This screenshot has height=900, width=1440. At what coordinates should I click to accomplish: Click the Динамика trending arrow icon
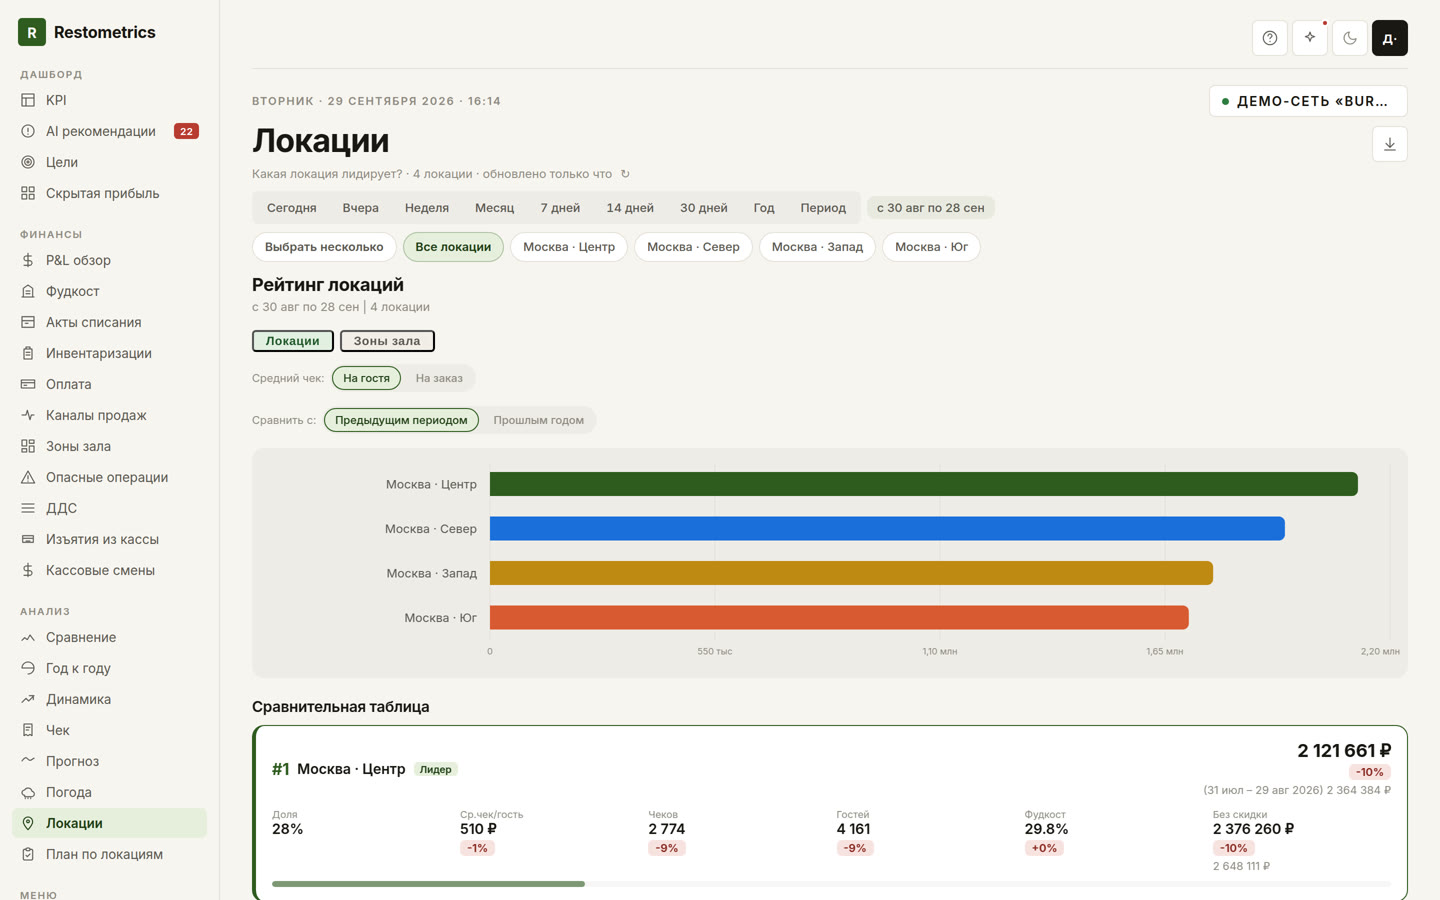pos(28,699)
